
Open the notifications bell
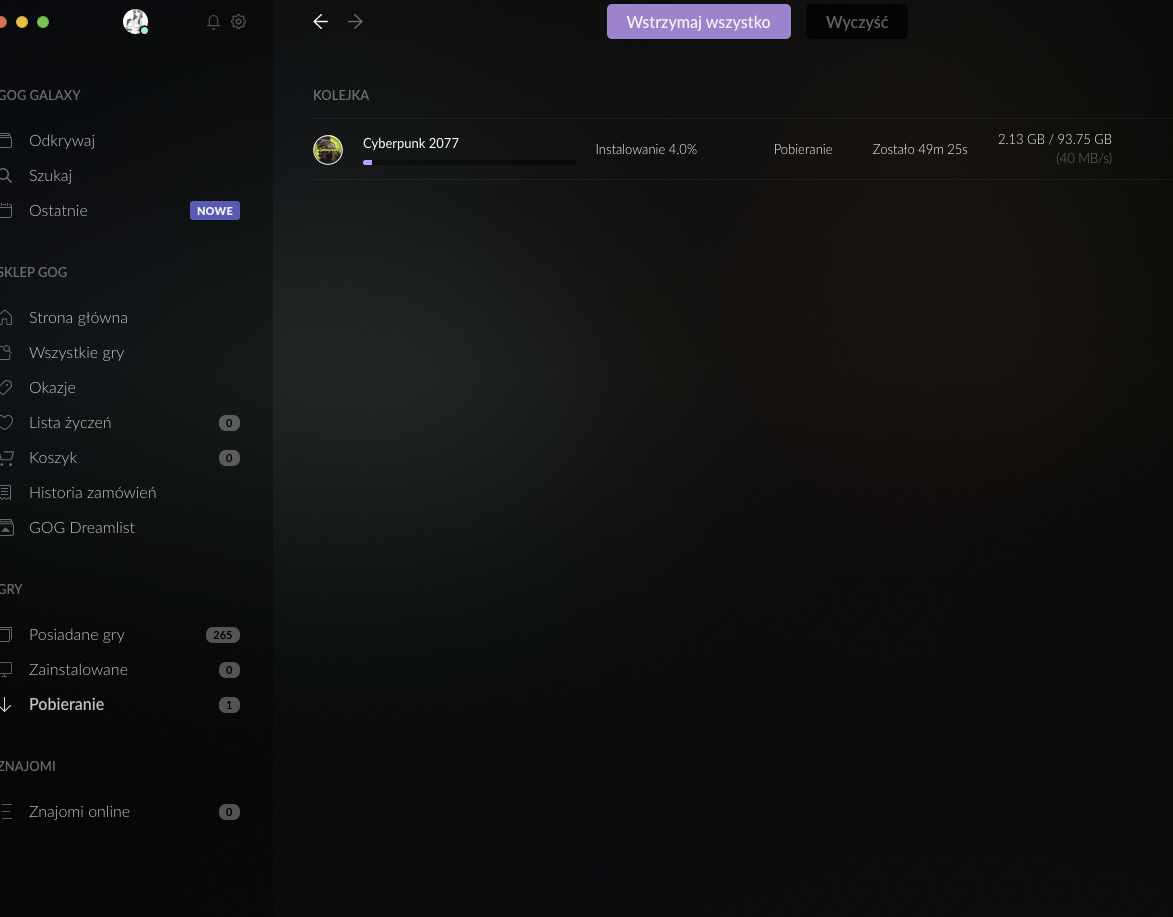tap(213, 22)
